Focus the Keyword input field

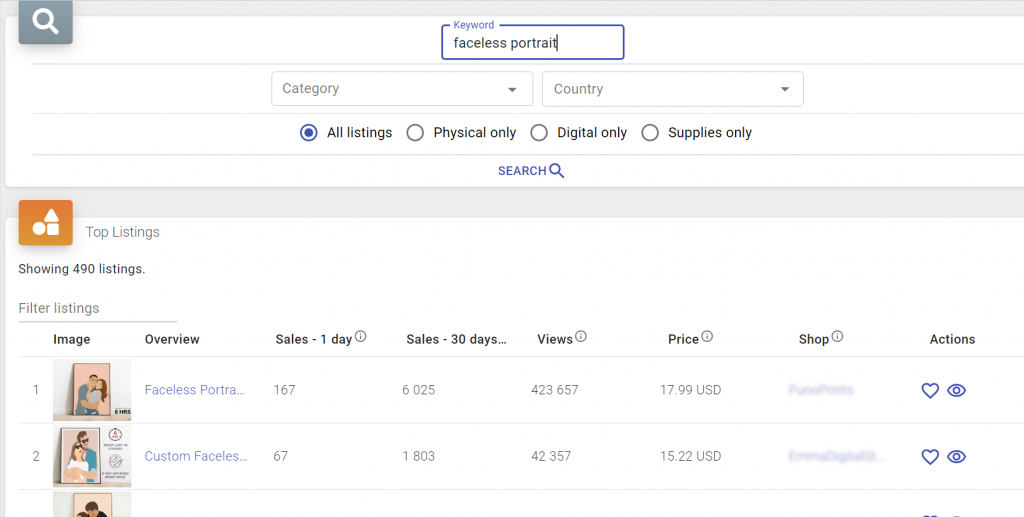(x=533, y=42)
